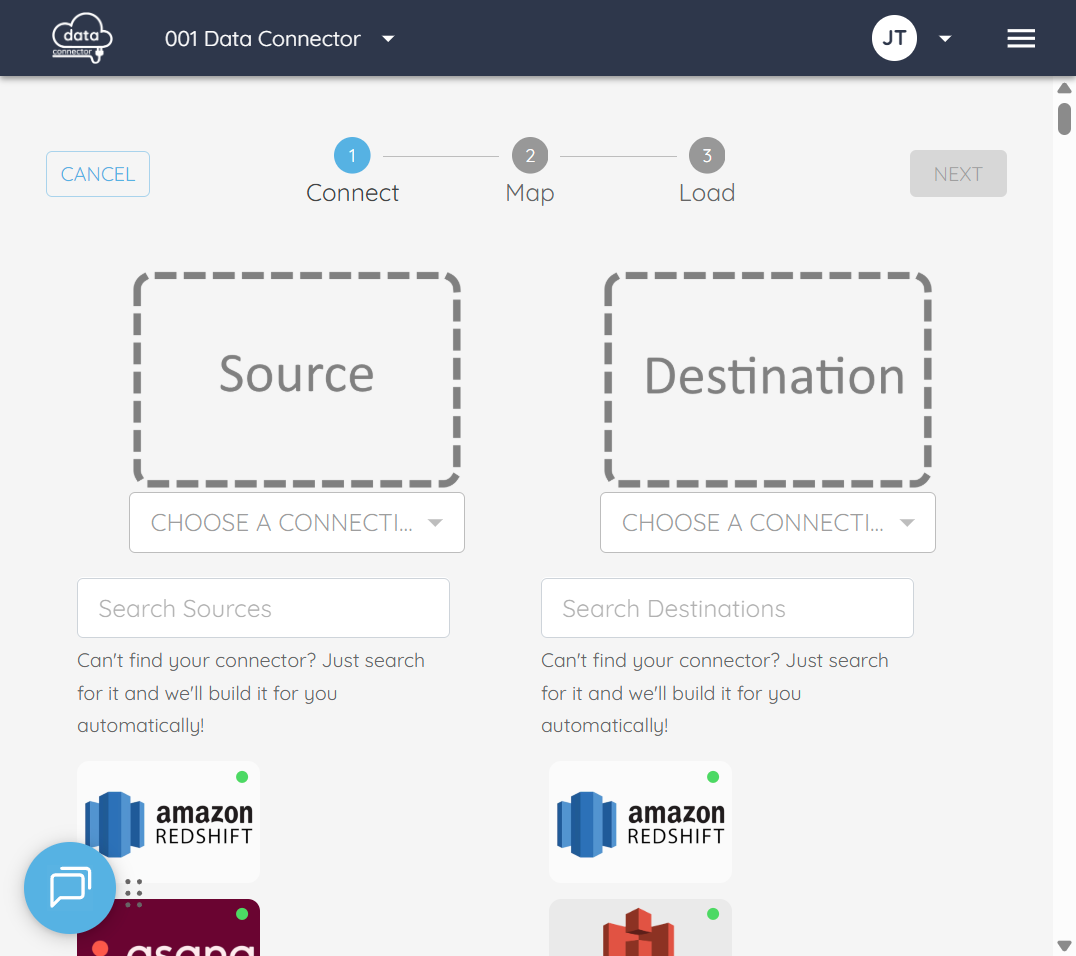This screenshot has height=956, width=1076.
Task: Click the CANCEL button
Action: (x=98, y=174)
